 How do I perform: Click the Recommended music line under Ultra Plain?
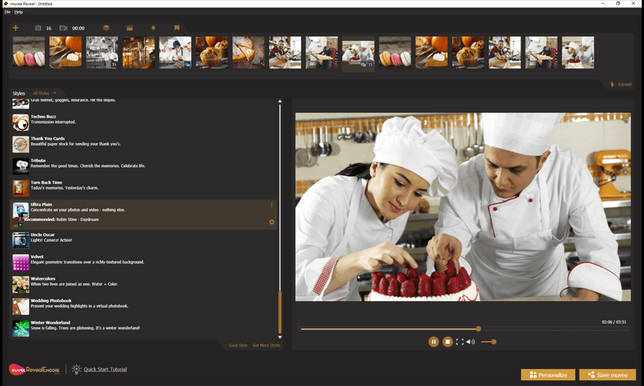click(x=62, y=220)
